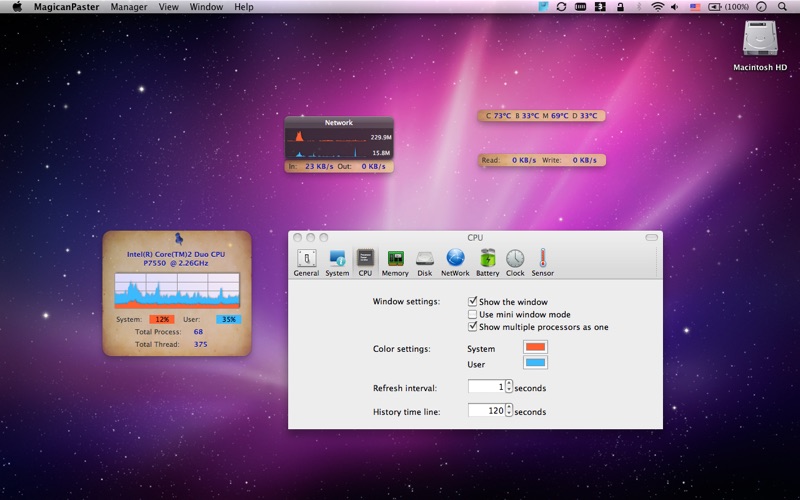Adjust the History time line stepper
800x500 pixels.
point(509,410)
